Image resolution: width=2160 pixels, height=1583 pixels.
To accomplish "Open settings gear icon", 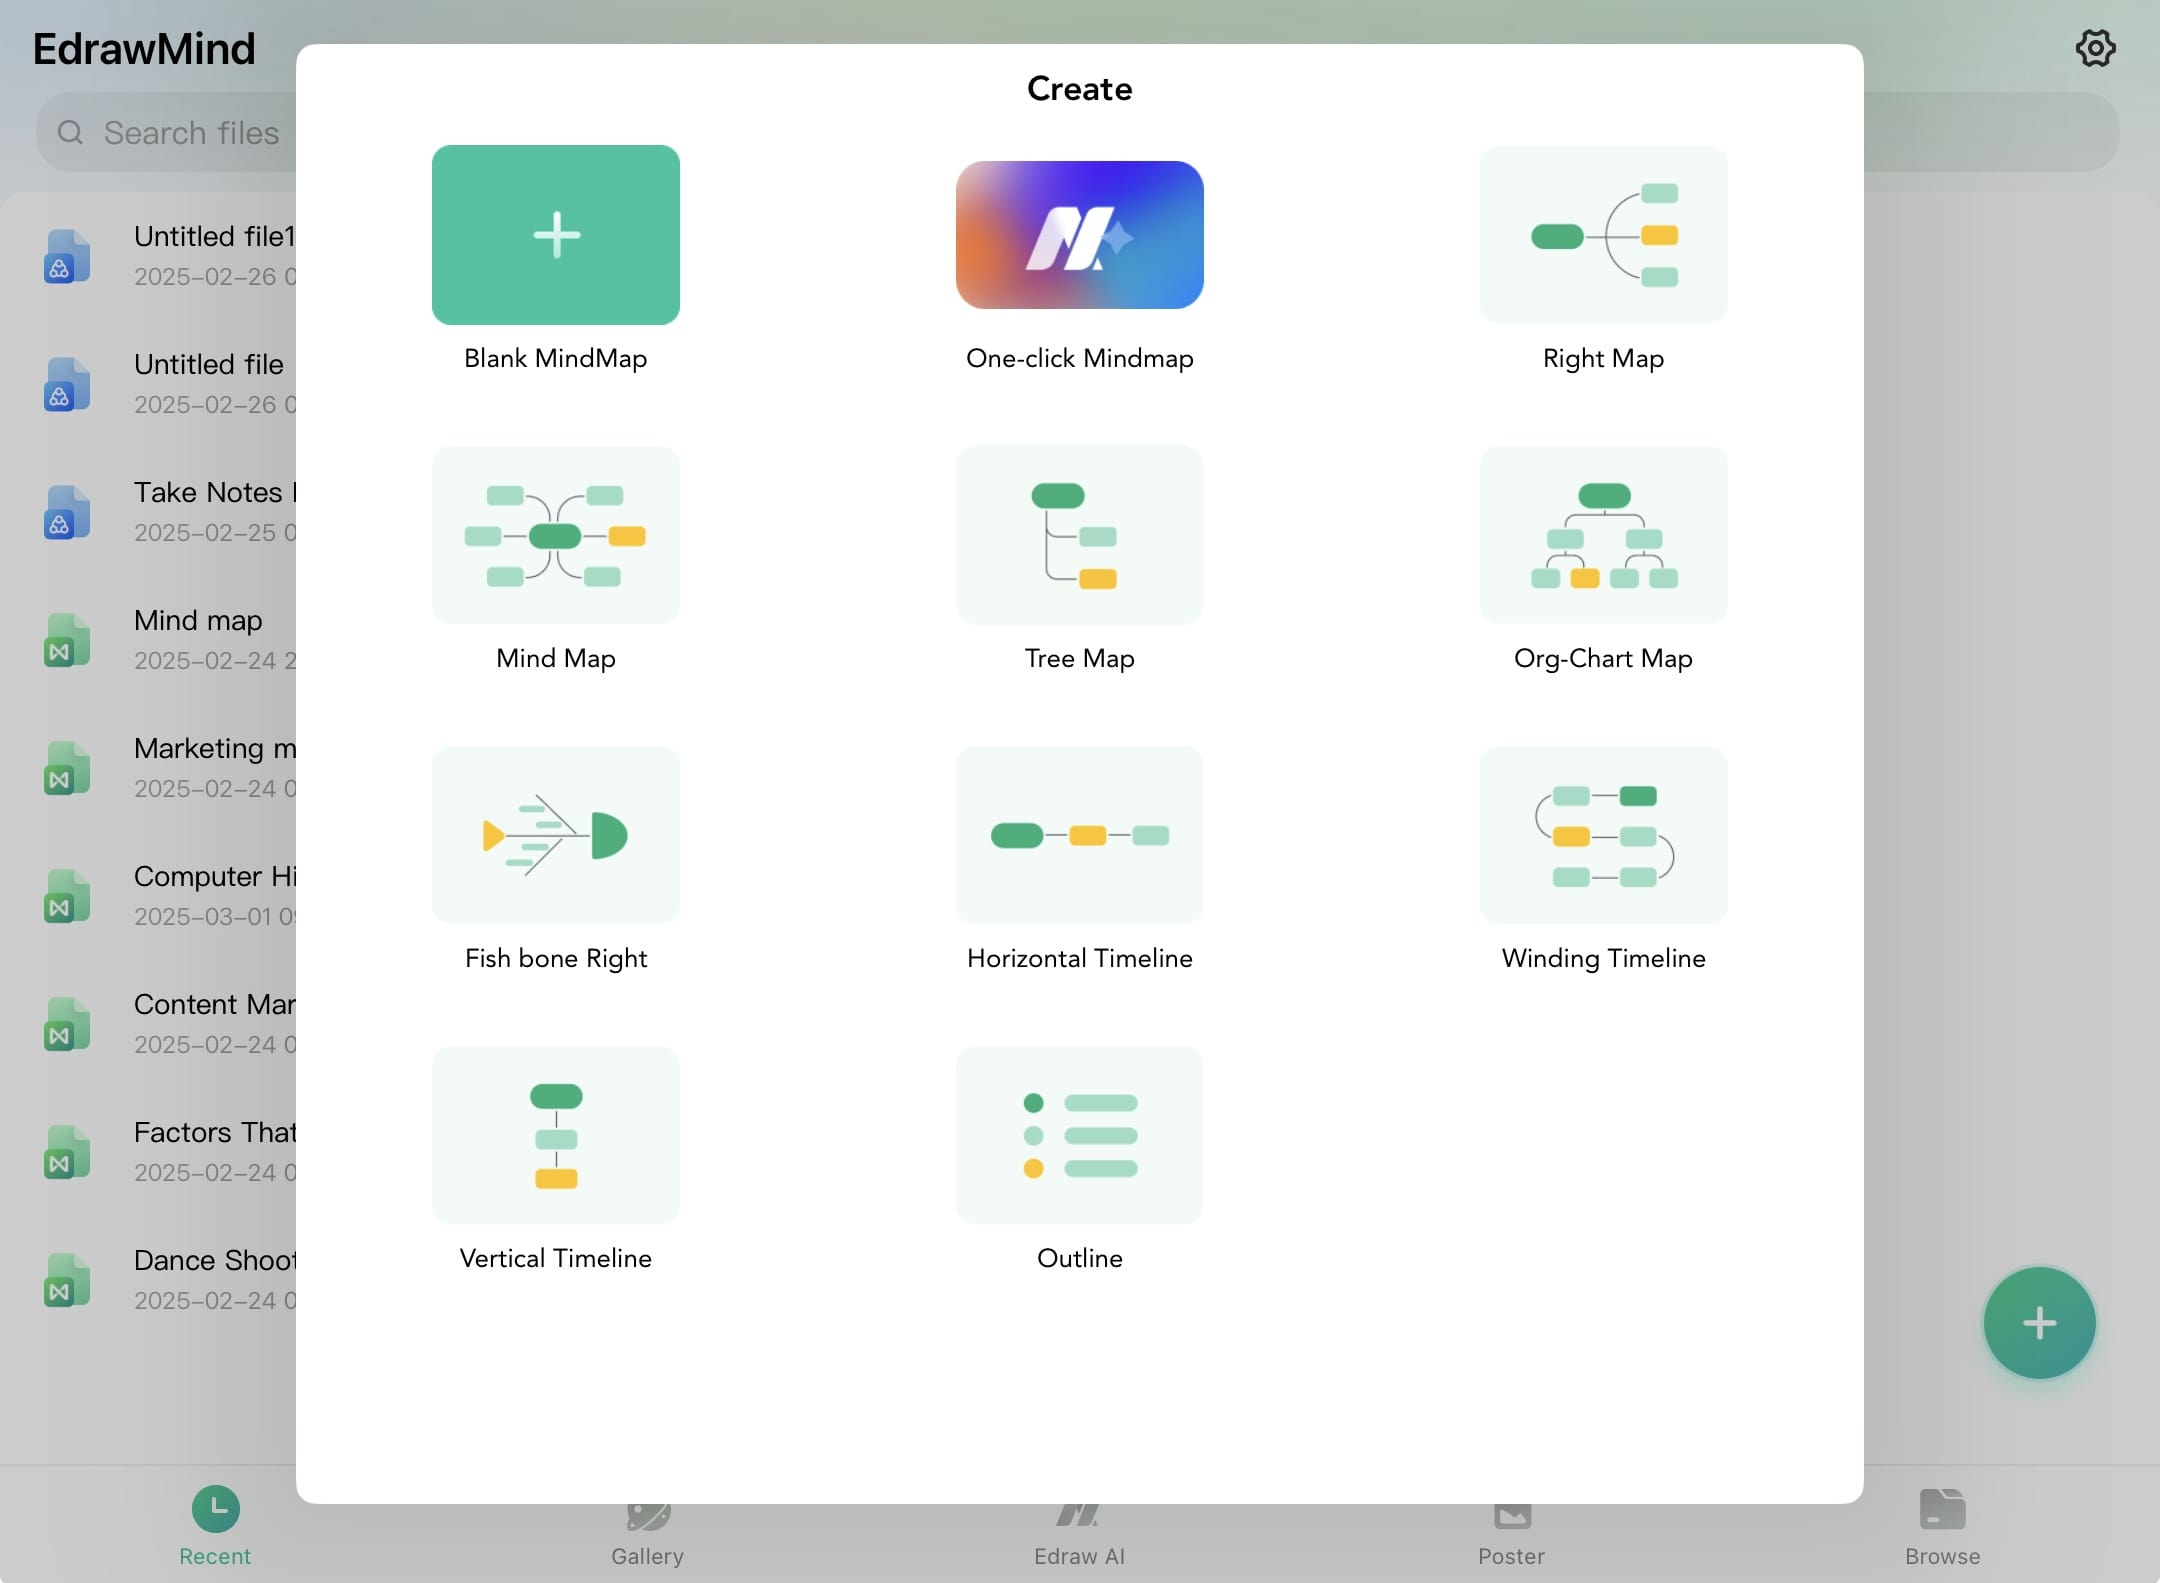I will (x=2095, y=48).
